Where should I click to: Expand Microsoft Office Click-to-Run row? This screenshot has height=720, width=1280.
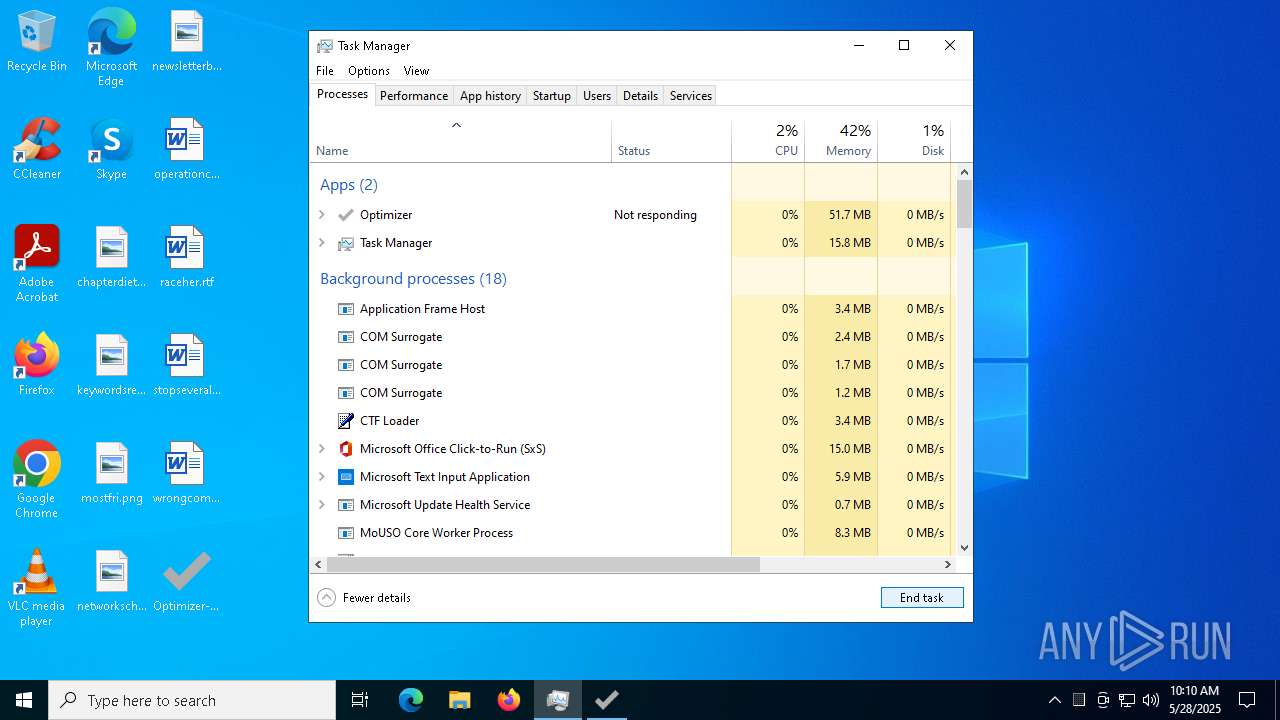click(322, 449)
